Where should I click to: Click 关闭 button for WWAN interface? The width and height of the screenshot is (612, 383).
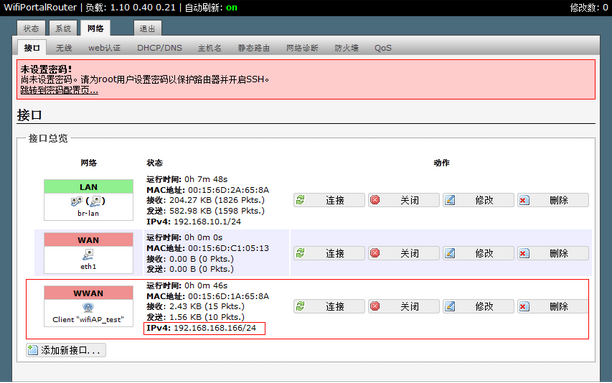tap(404, 306)
